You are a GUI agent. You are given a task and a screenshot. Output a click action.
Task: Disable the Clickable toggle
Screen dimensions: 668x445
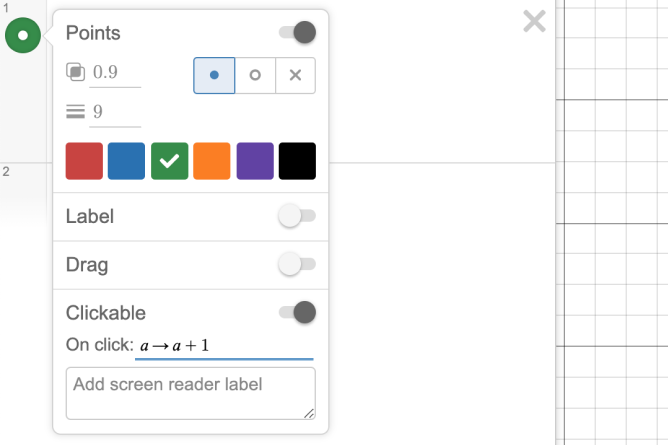298,313
